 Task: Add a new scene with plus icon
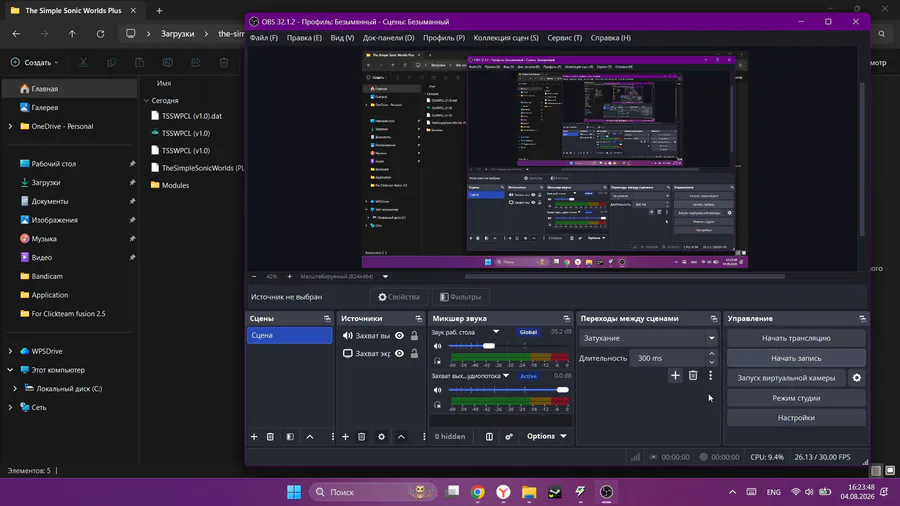(x=254, y=437)
